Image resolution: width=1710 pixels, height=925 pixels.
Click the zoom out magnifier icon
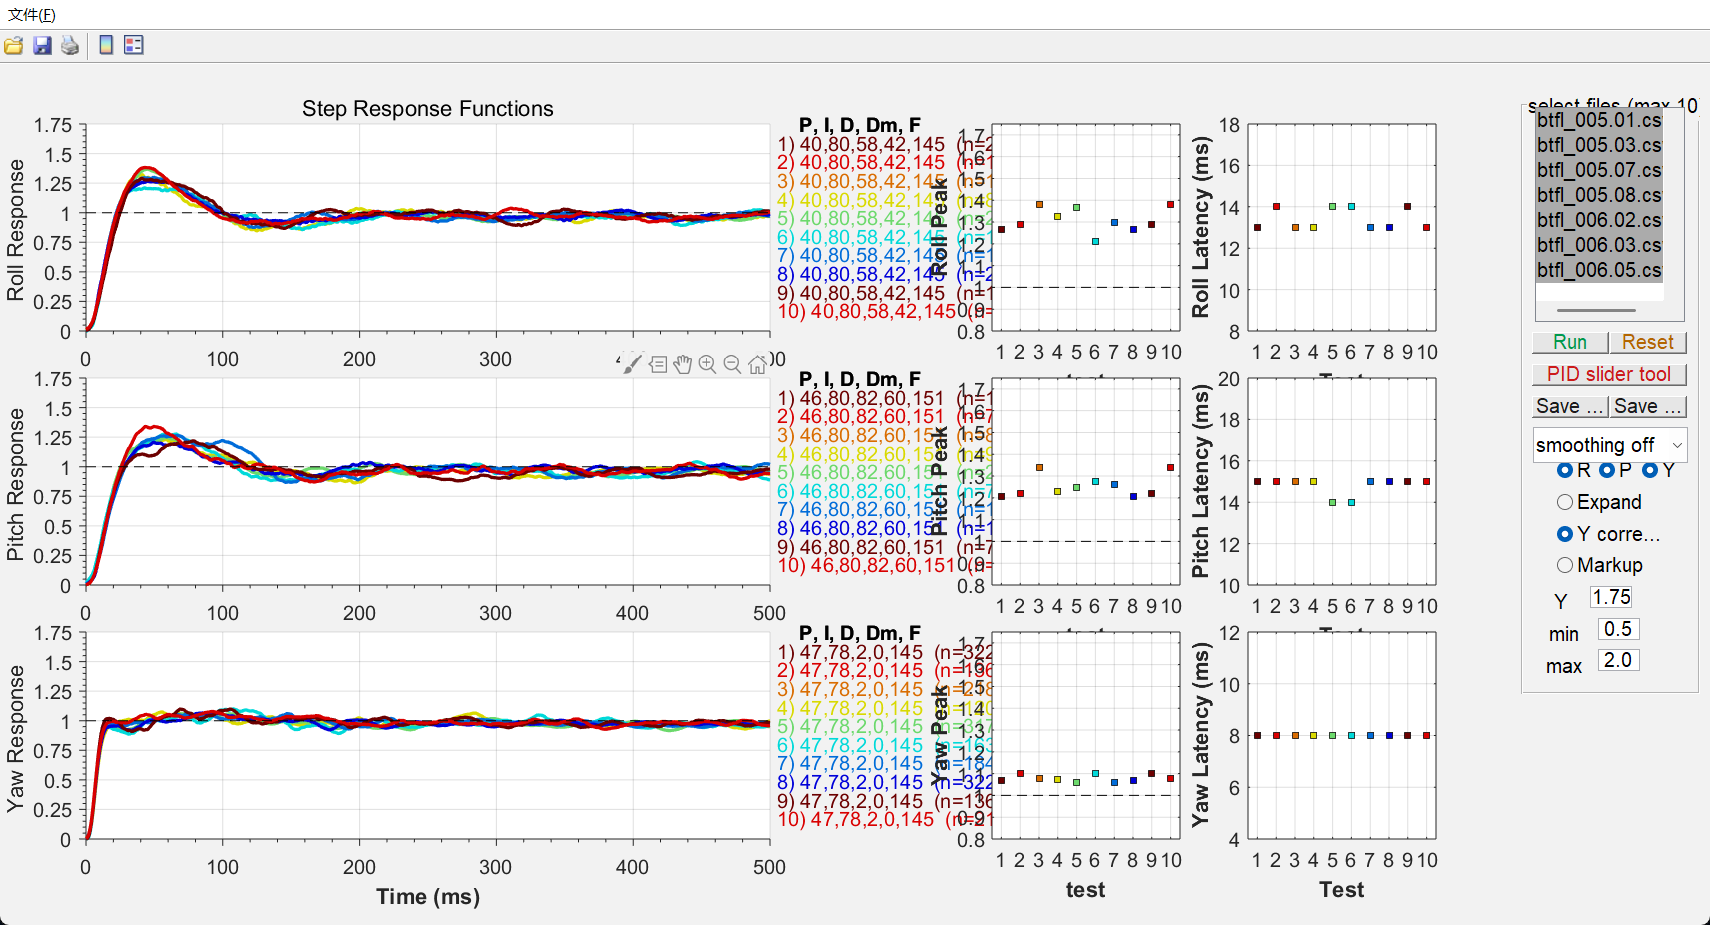(733, 364)
